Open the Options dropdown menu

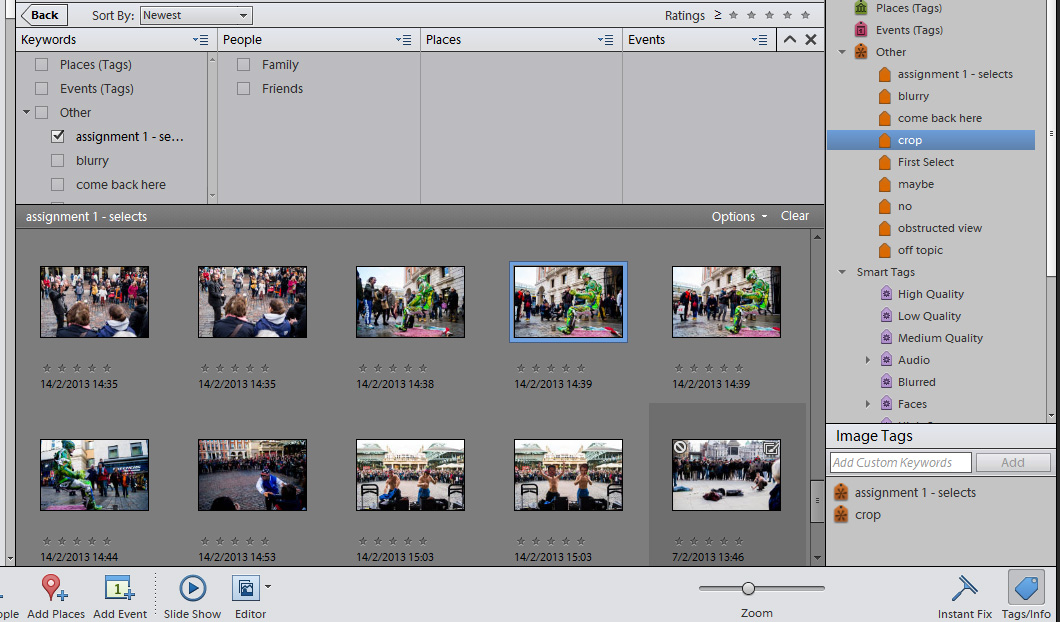740,216
